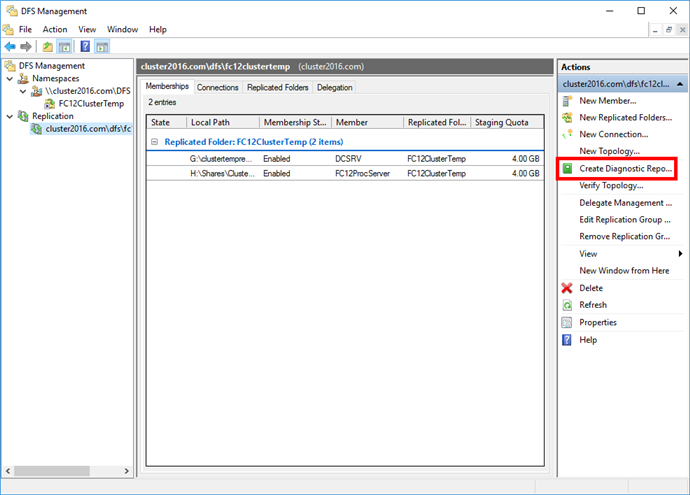Select the DCSRV member row
The image size is (690, 495).
pos(345,158)
